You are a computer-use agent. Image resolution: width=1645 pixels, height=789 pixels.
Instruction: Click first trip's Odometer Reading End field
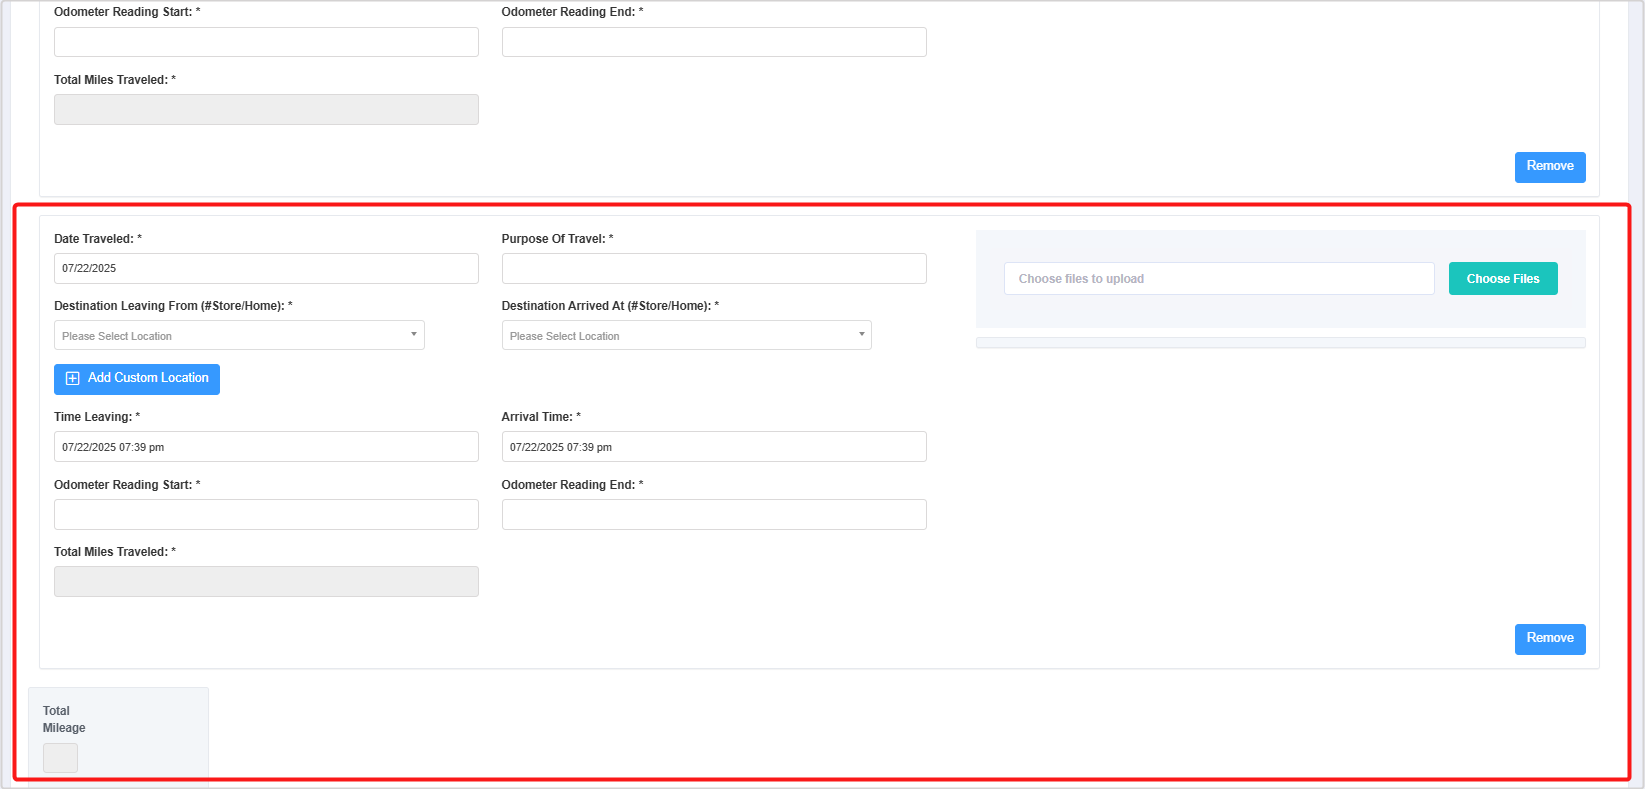pos(713,42)
